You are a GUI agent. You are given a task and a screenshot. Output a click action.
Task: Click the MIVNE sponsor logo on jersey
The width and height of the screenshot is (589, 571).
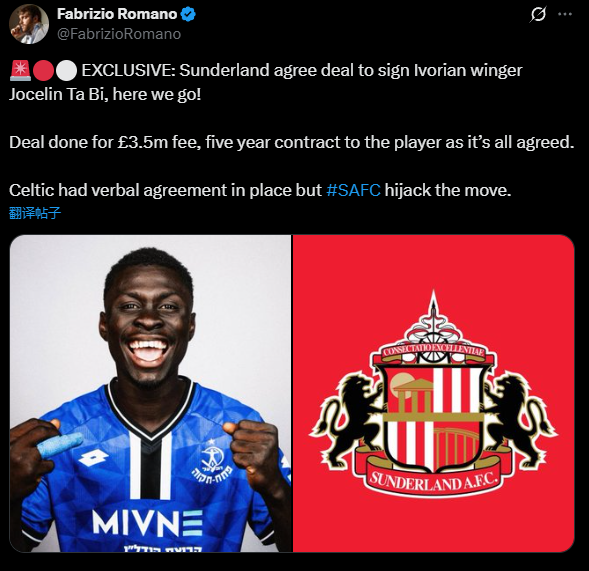[x=148, y=523]
